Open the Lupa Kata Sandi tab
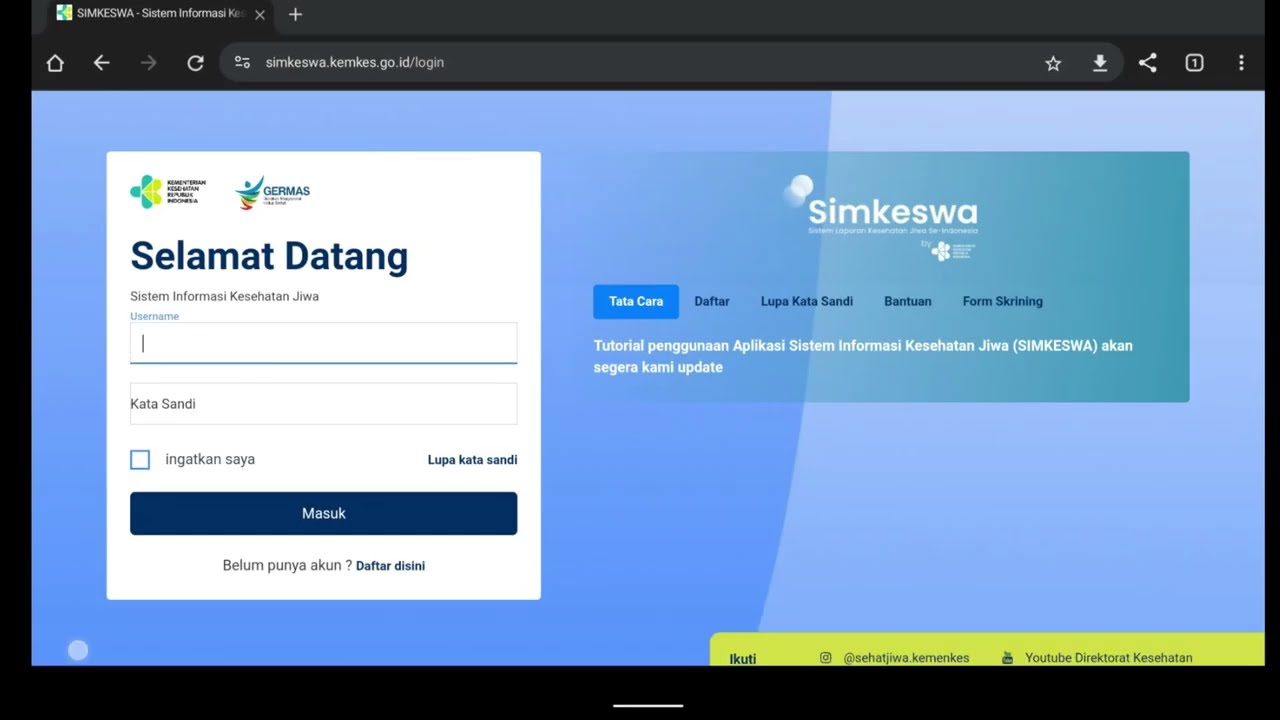The width and height of the screenshot is (1280, 720). point(807,301)
